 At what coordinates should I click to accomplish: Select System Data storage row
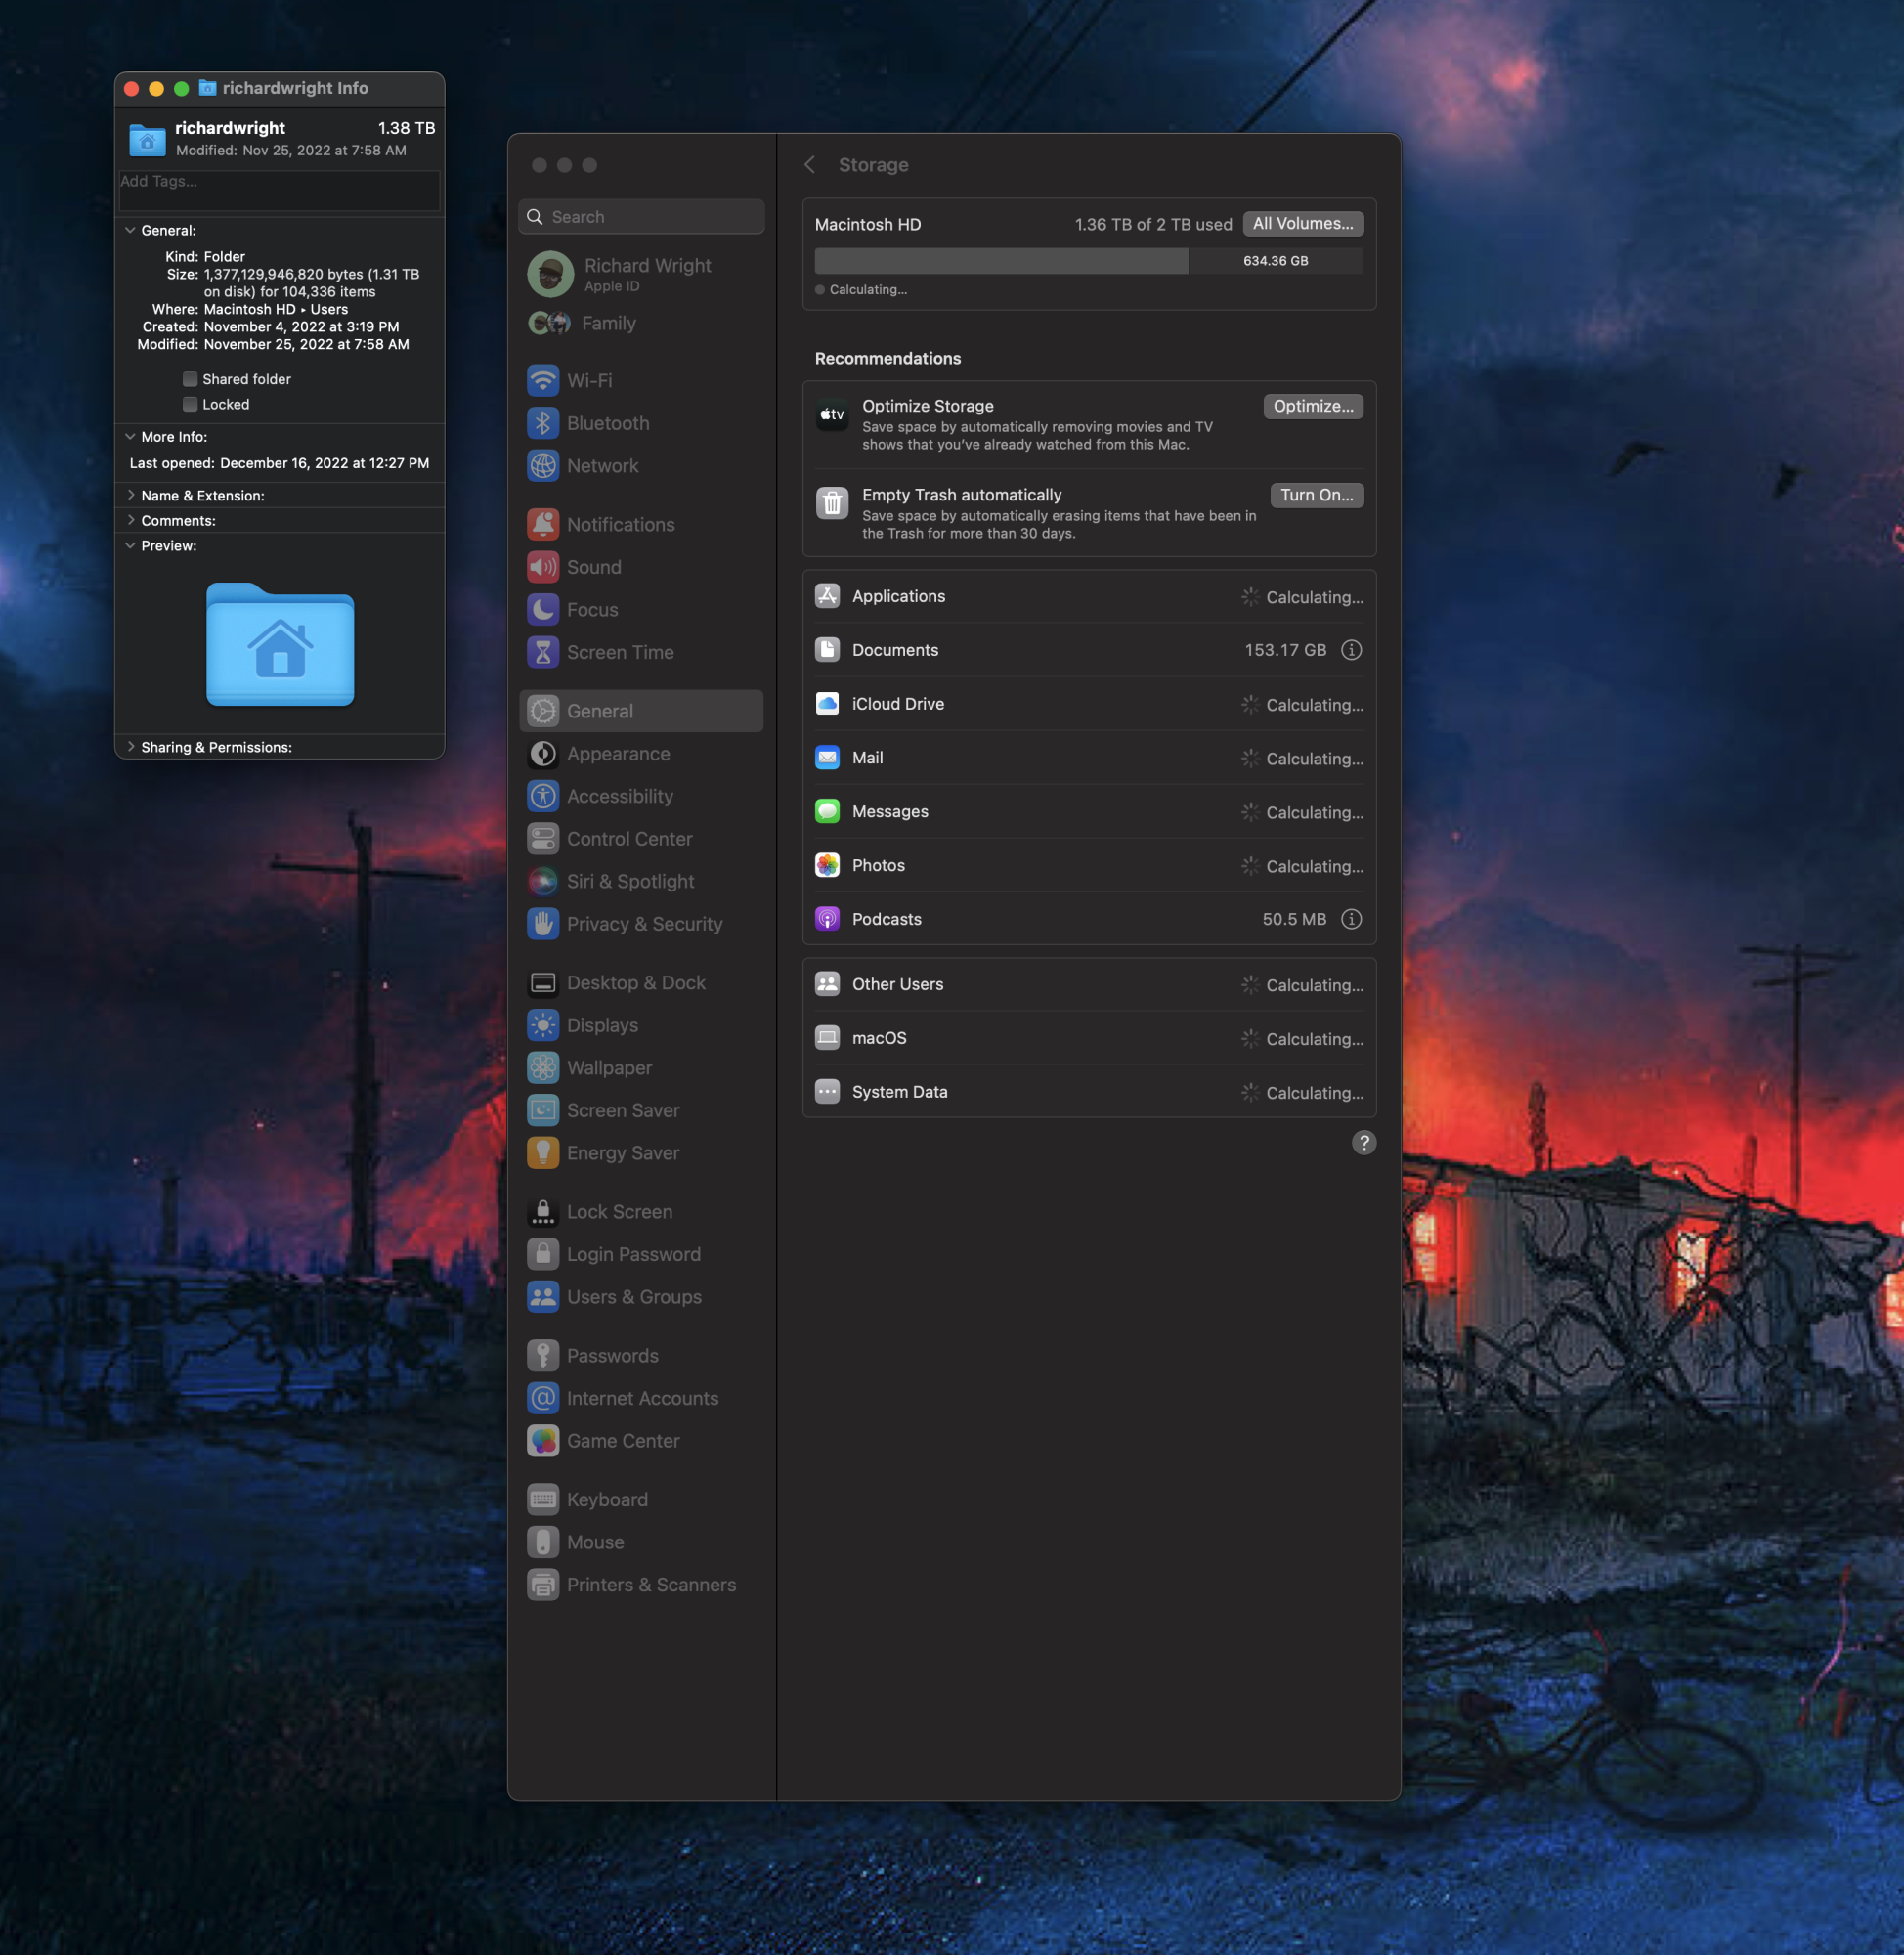pyautogui.click(x=1089, y=1092)
